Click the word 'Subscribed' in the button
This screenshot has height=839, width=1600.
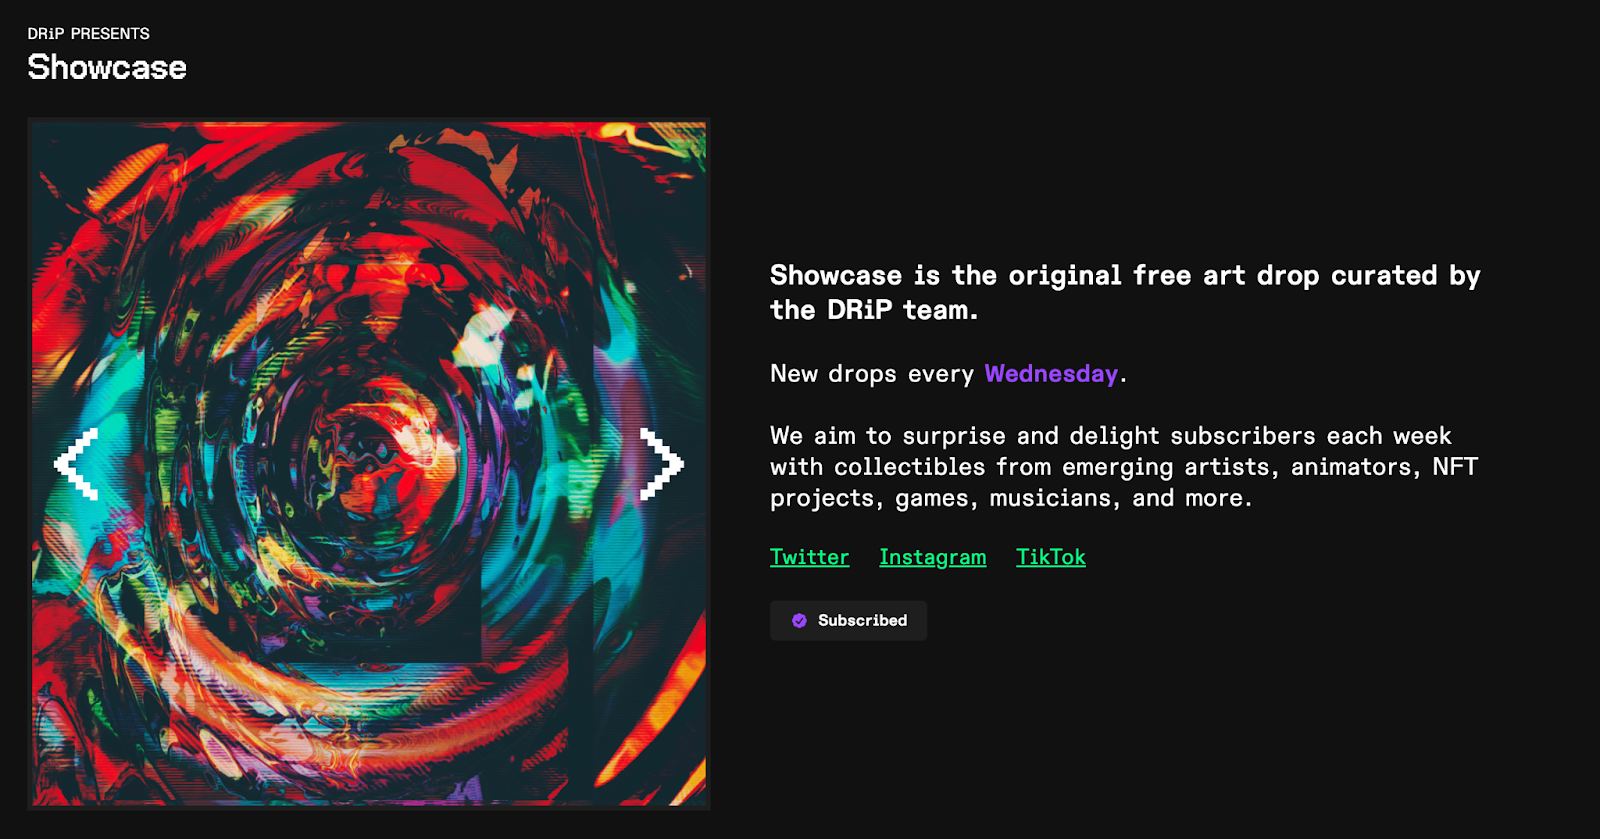tap(862, 621)
